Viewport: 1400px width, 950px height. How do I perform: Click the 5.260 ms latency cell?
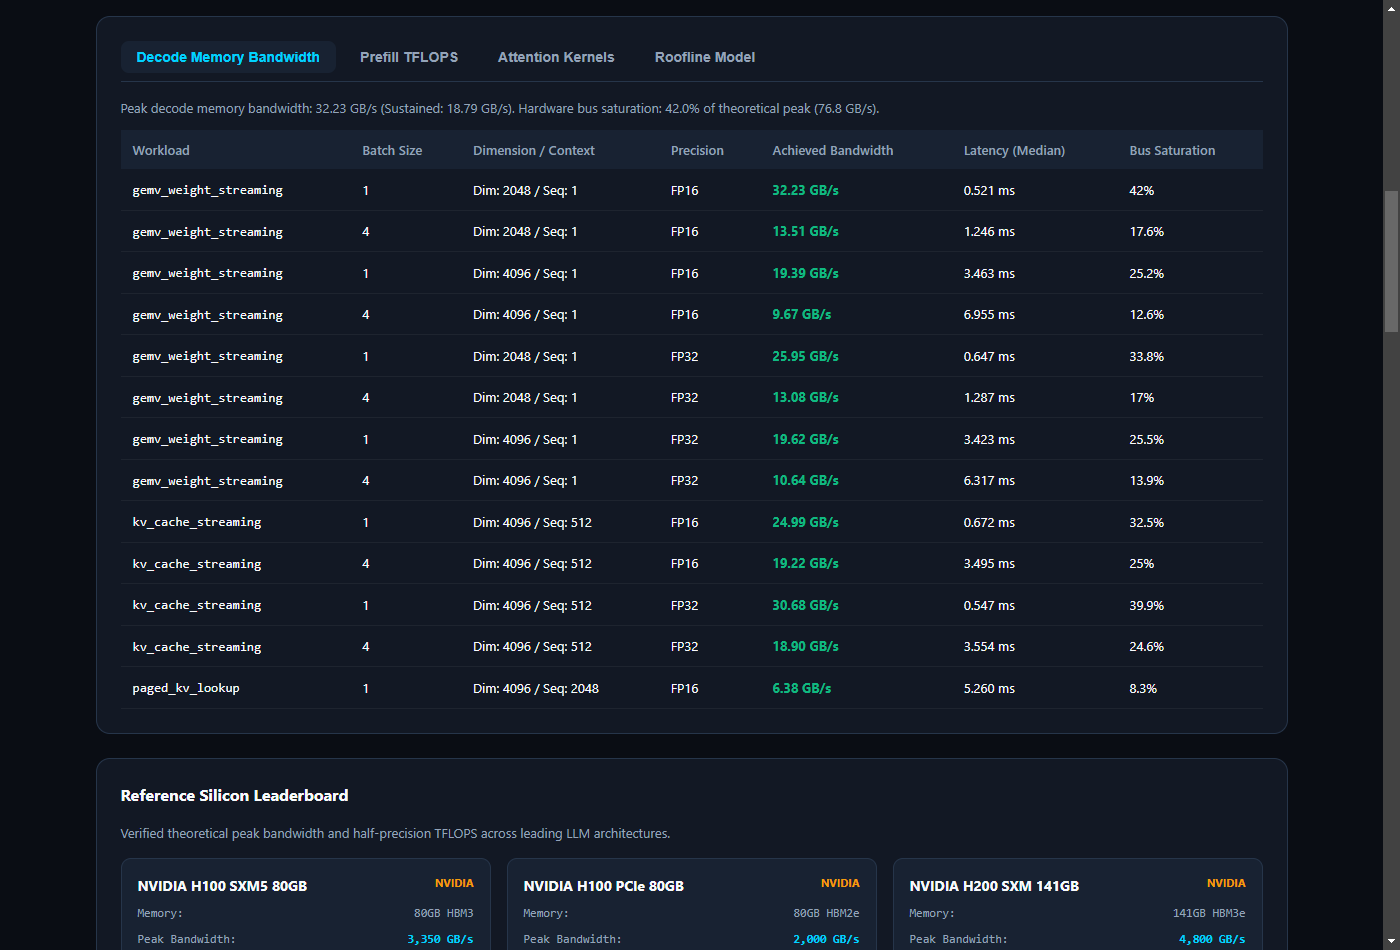click(x=989, y=688)
